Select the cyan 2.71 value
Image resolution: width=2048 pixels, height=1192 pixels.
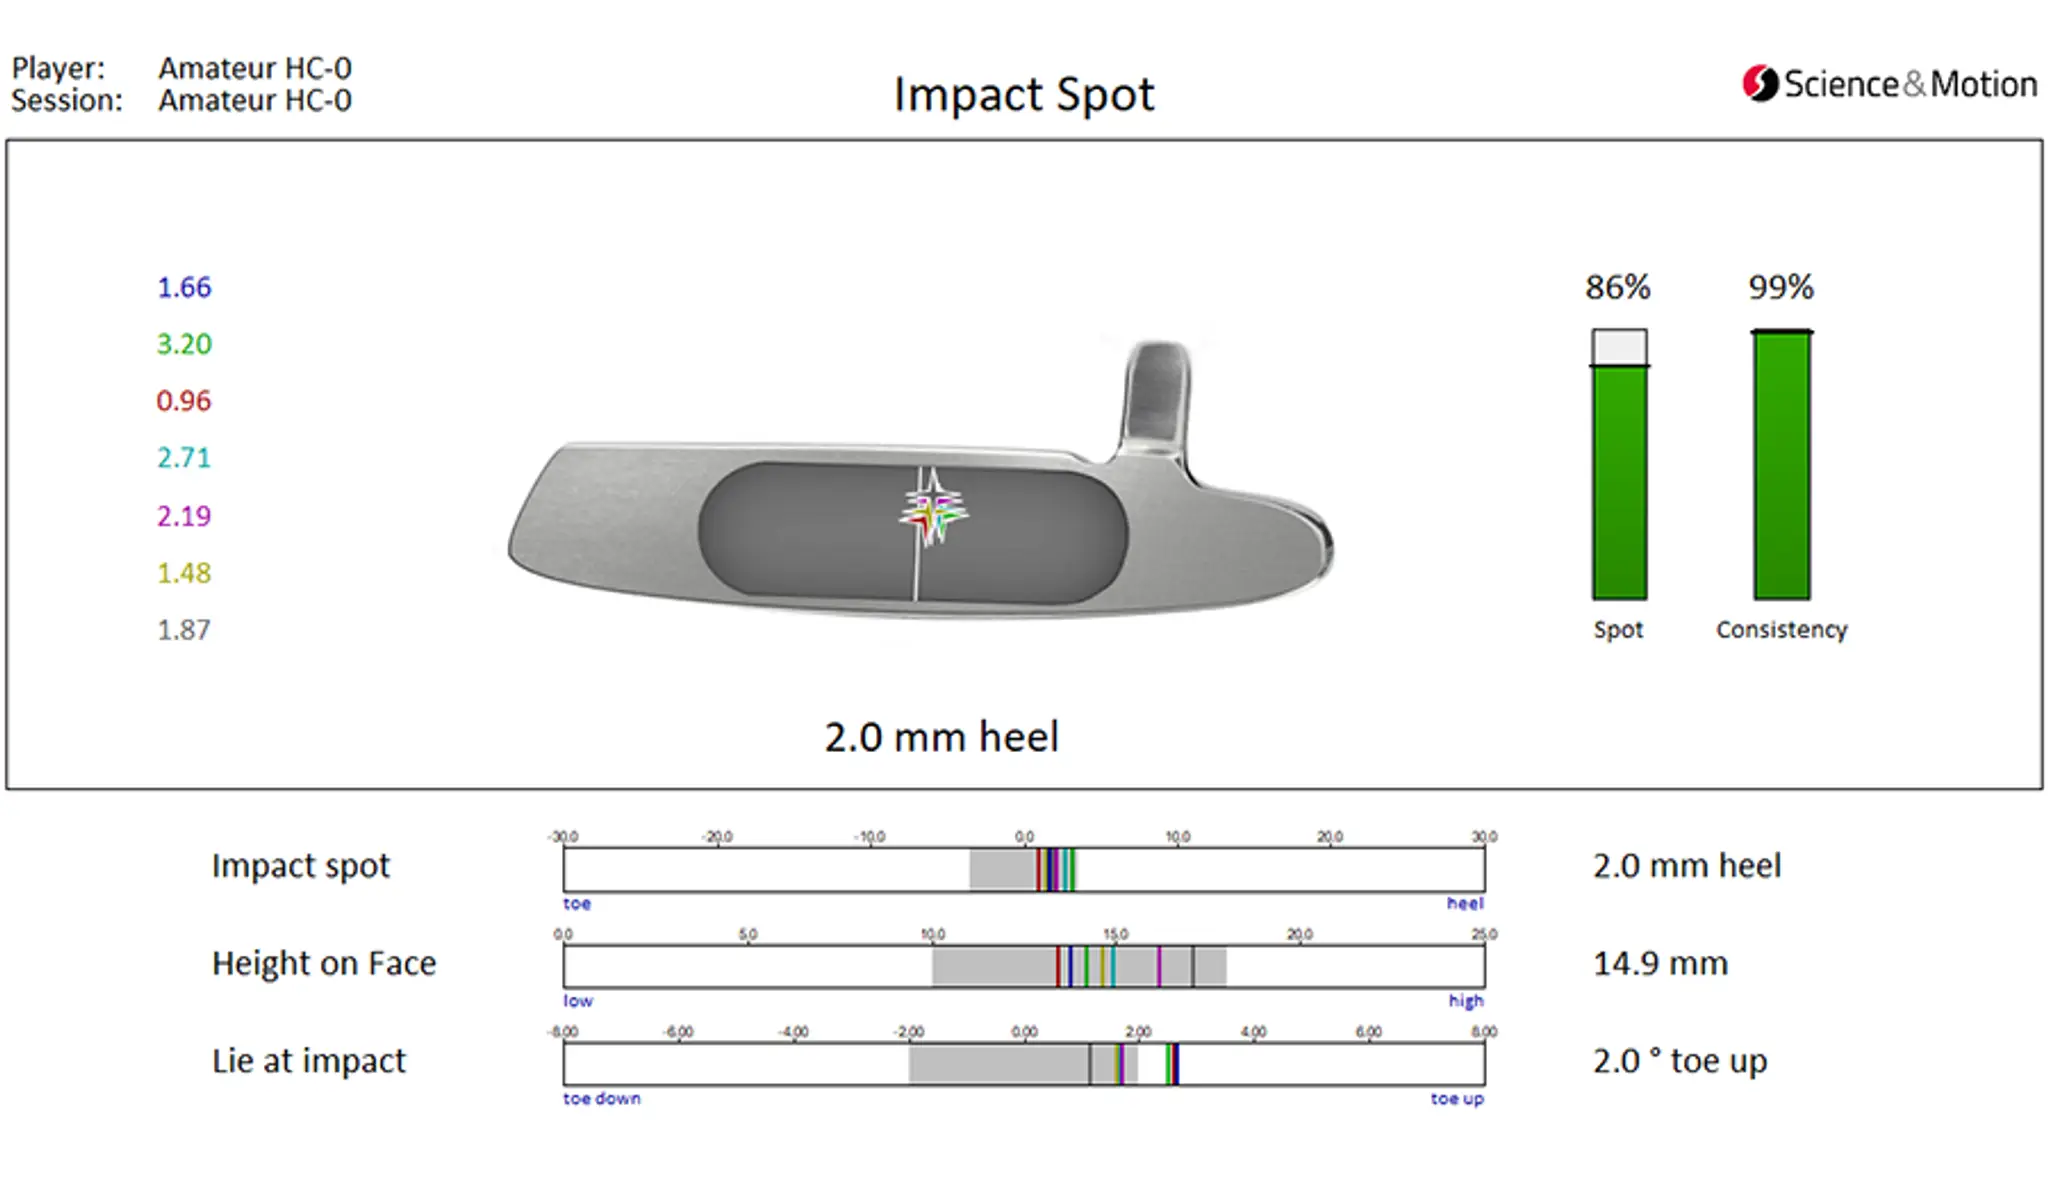pyautogui.click(x=184, y=459)
